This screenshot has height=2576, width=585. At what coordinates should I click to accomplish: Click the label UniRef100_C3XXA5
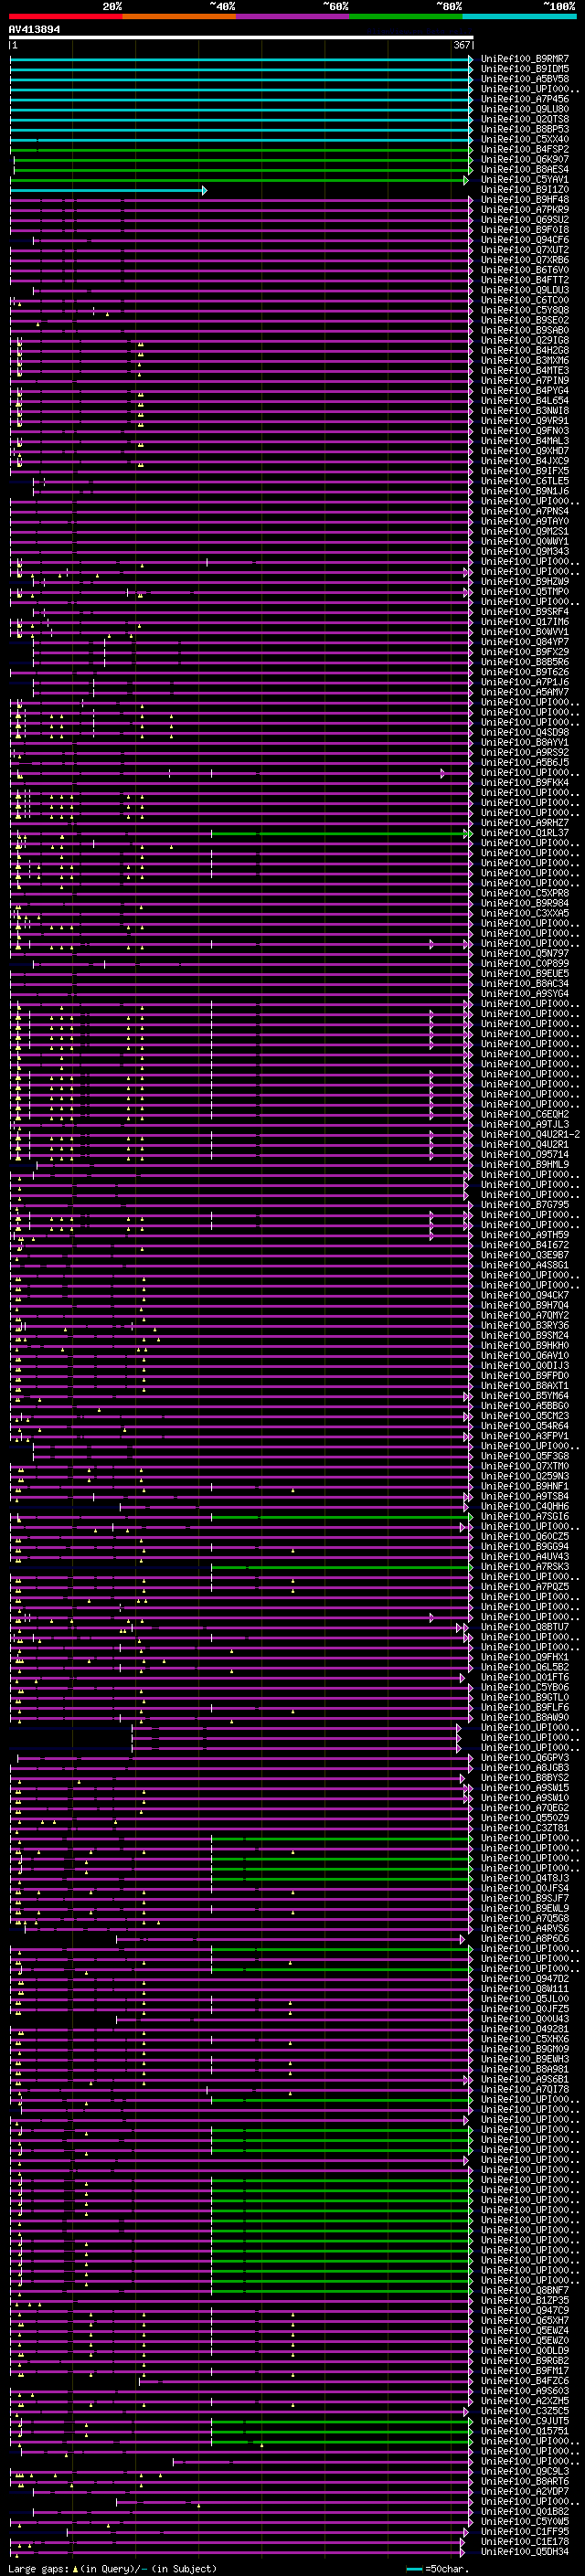pos(525,914)
